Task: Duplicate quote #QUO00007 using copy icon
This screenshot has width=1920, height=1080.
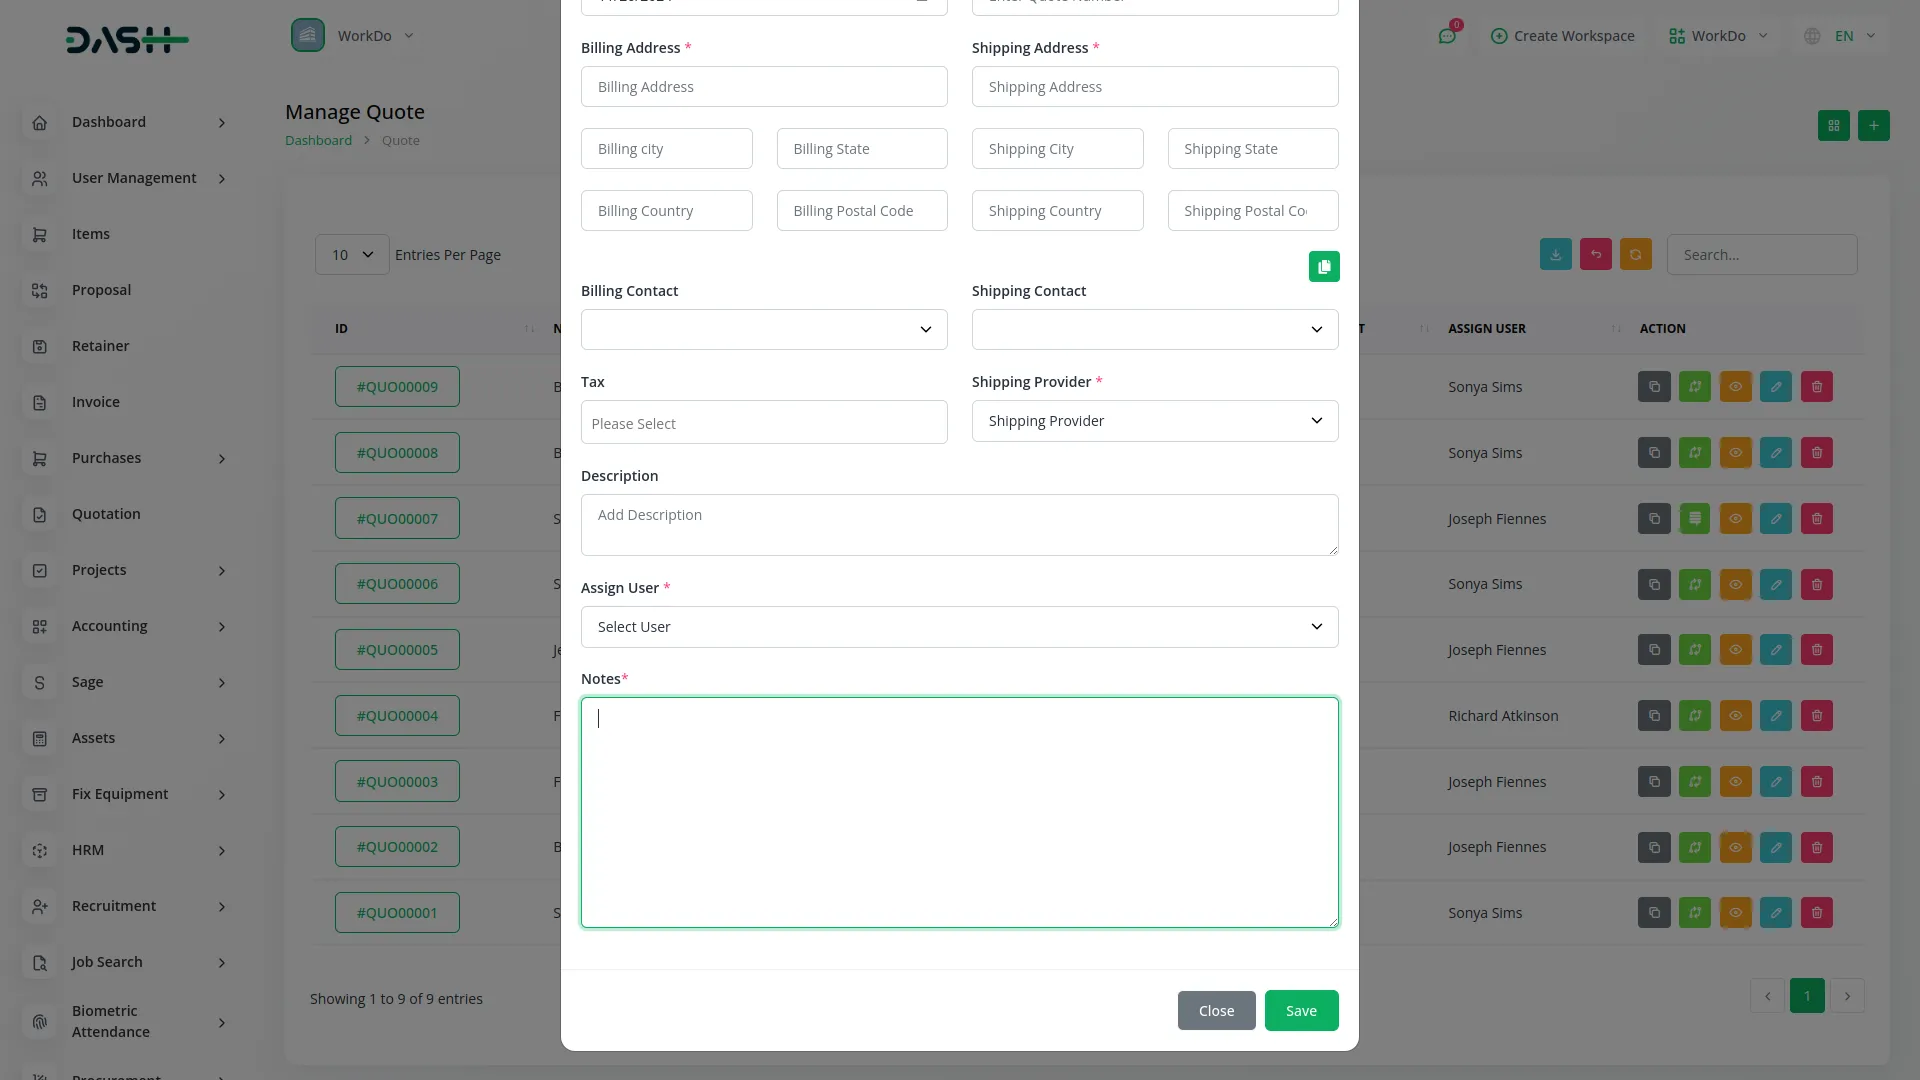Action: [1654, 519]
